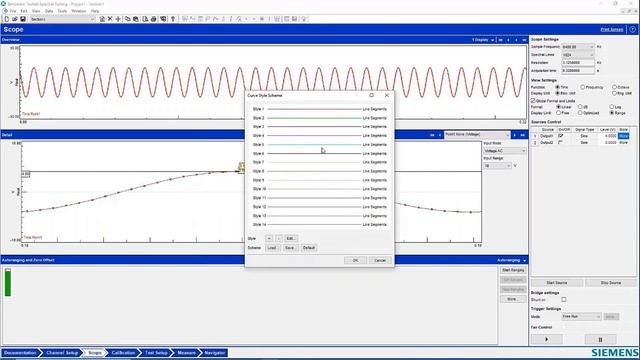Select the Octave function radio button
Screen dimensions: 640x360
click(x=614, y=87)
